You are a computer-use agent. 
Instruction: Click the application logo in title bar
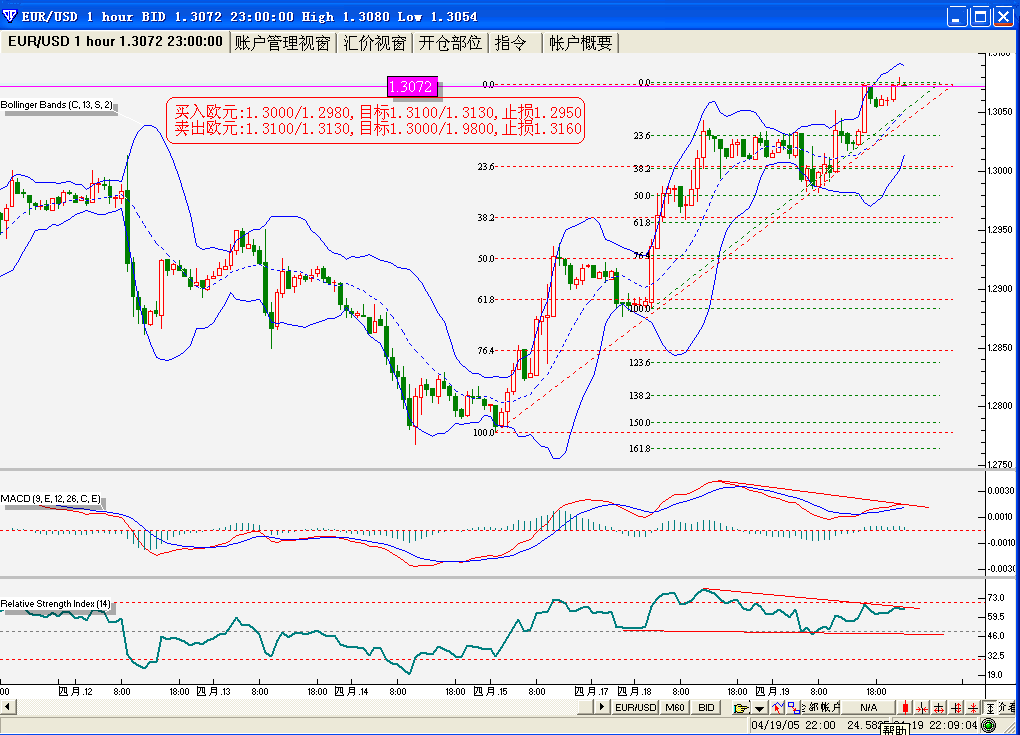click(x=10, y=16)
